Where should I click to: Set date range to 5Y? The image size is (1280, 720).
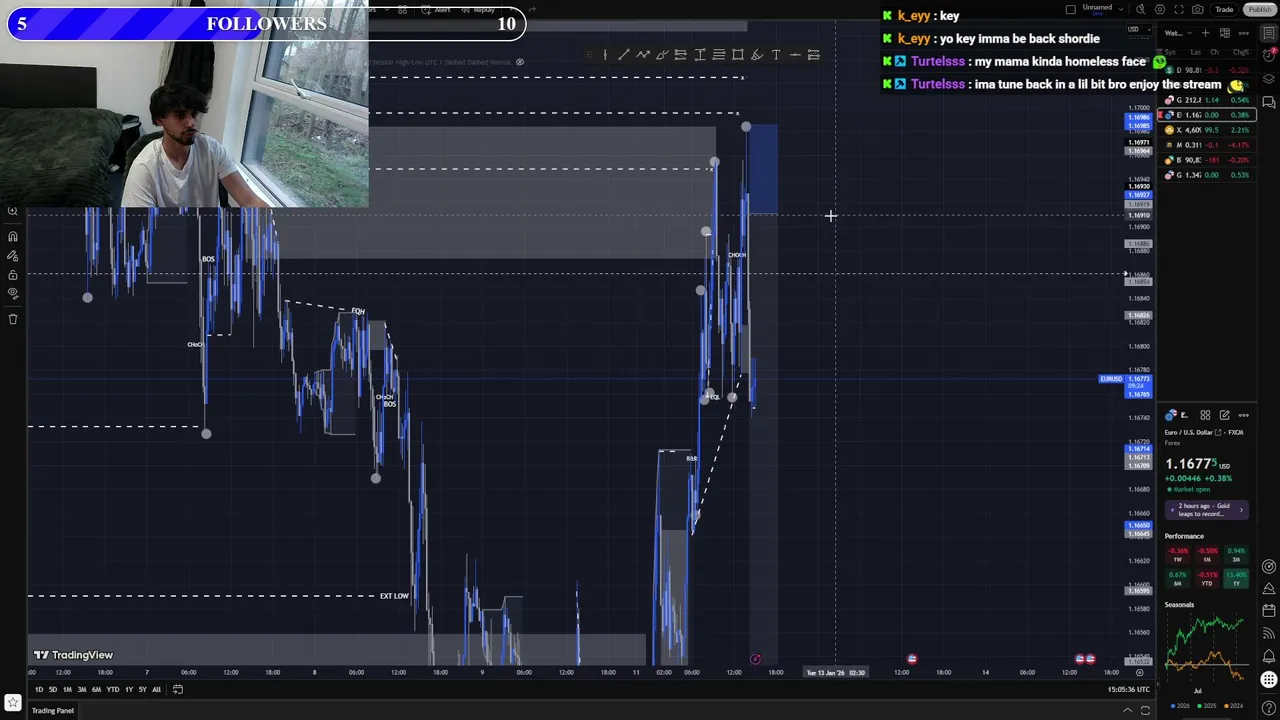142,690
